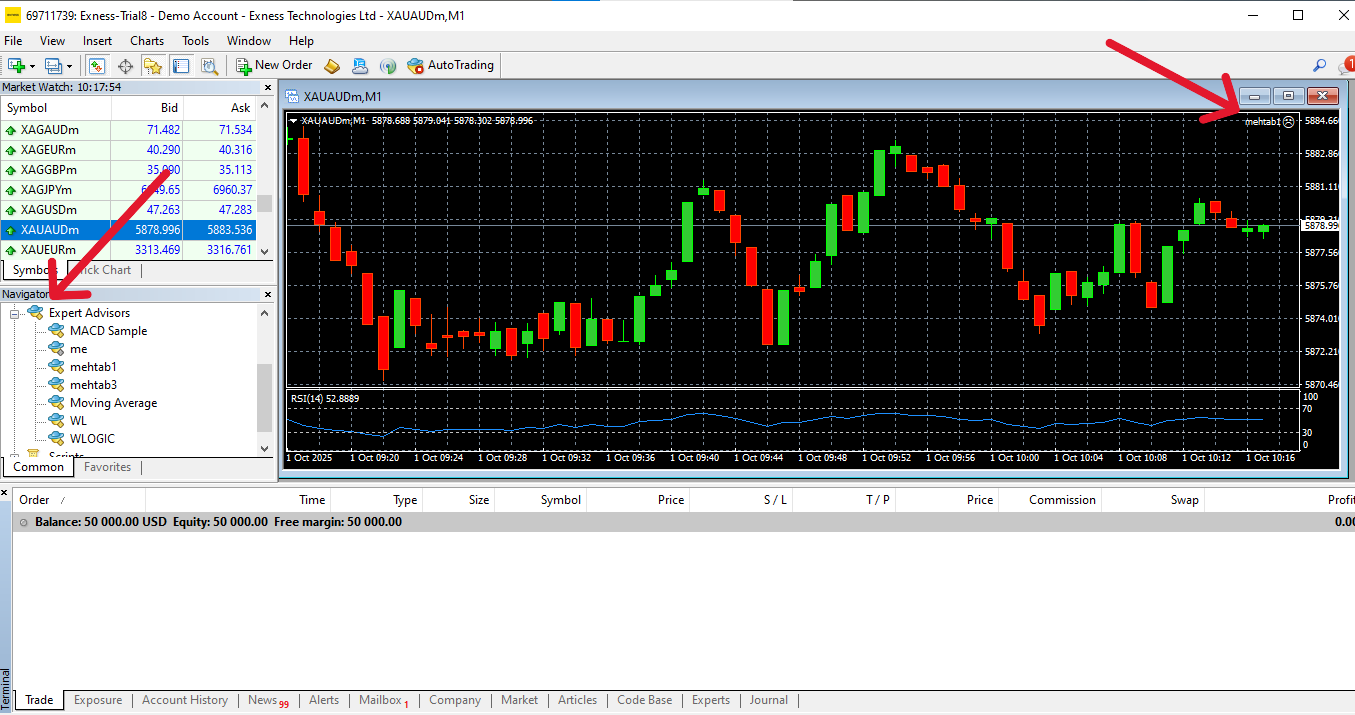Click the Navigator panel scrollbar down arrow
The width and height of the screenshot is (1355, 715).
point(265,449)
